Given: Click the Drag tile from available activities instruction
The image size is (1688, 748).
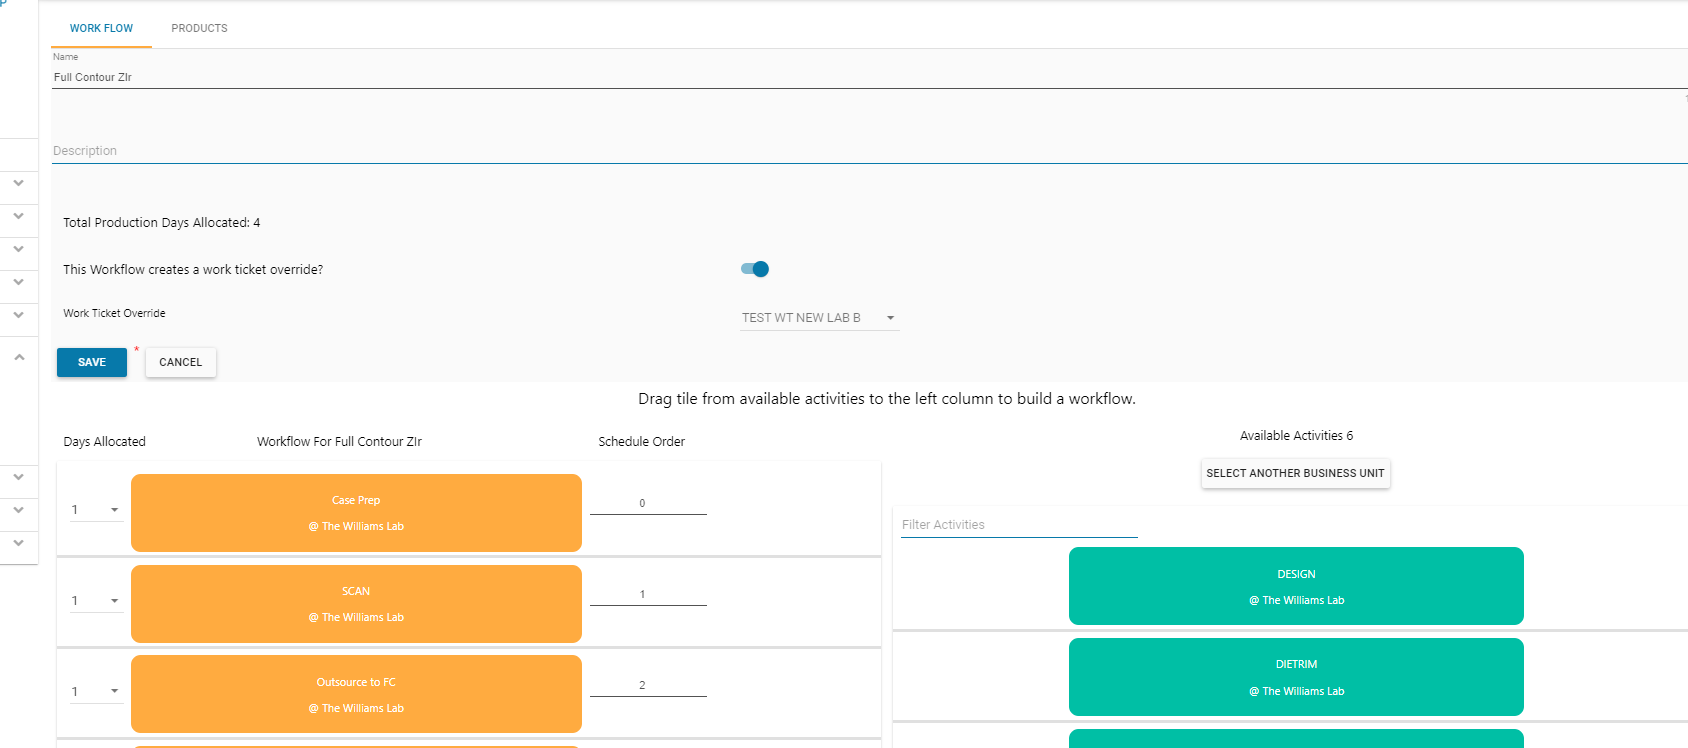Looking at the screenshot, I should coord(887,399).
